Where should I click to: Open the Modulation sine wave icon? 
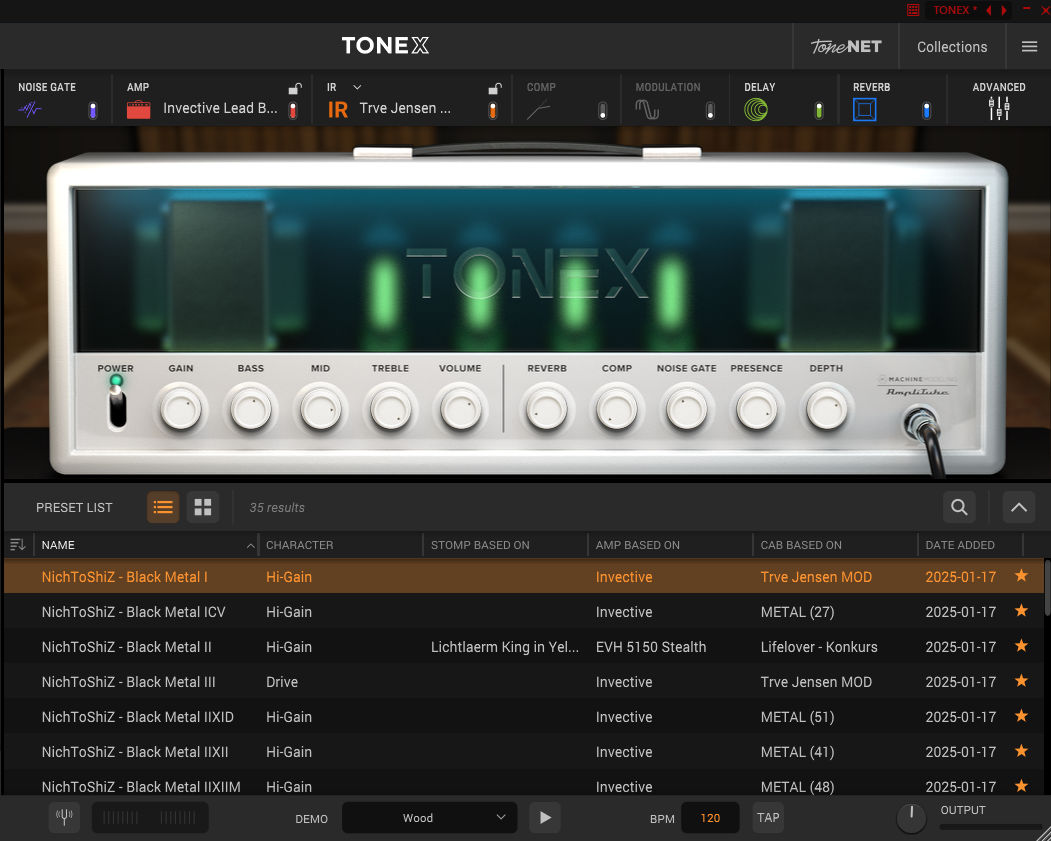647,109
